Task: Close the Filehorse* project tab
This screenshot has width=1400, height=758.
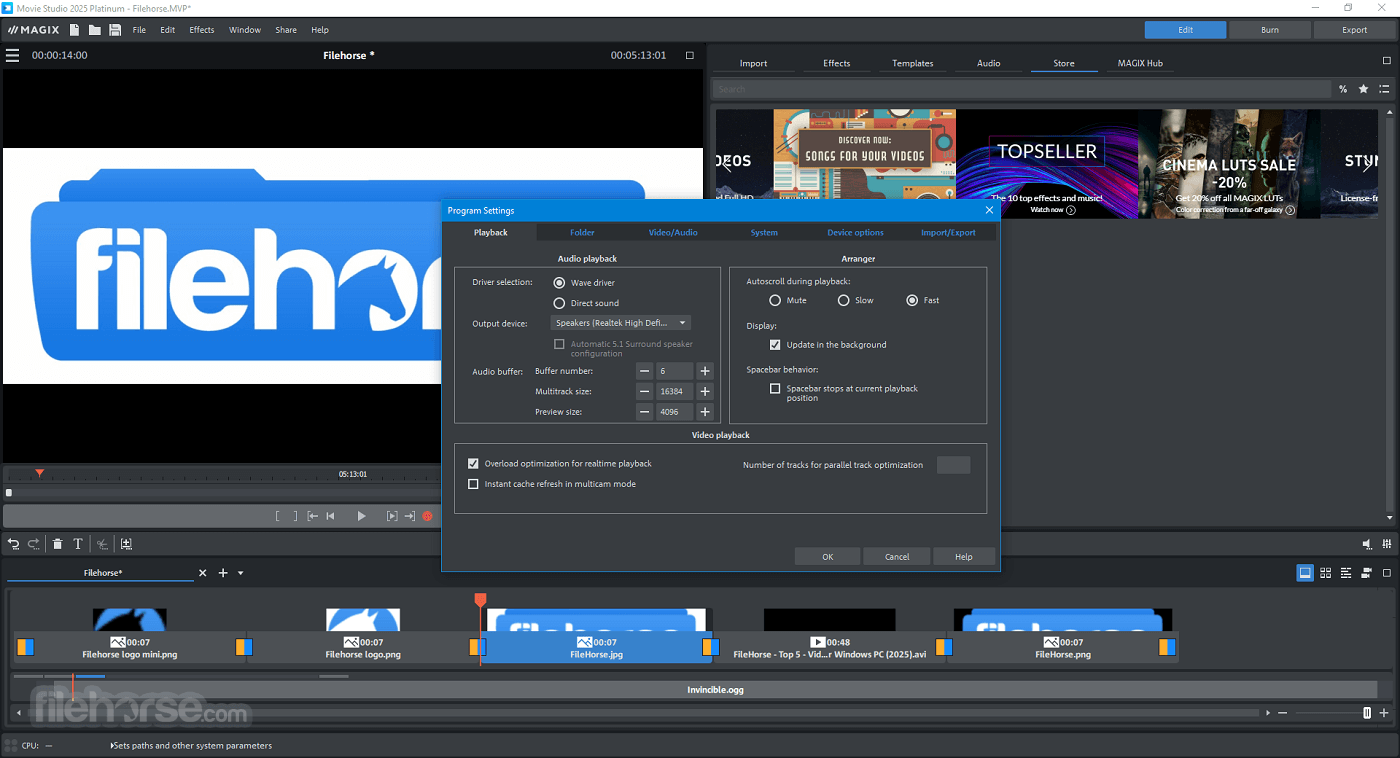Action: coord(202,573)
